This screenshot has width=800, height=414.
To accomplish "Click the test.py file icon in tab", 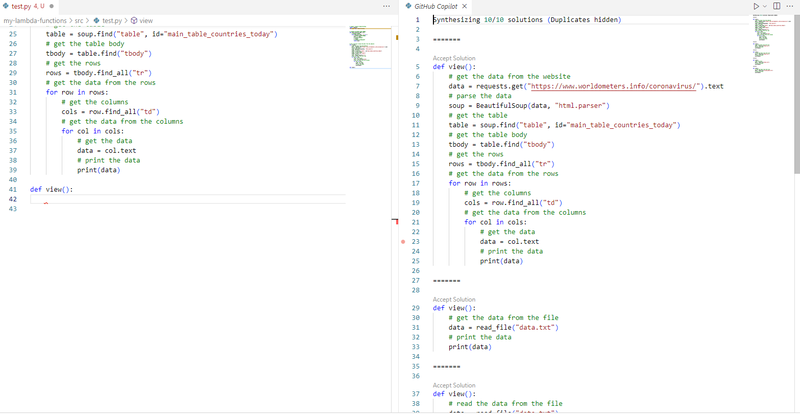I will [x=6, y=7].
